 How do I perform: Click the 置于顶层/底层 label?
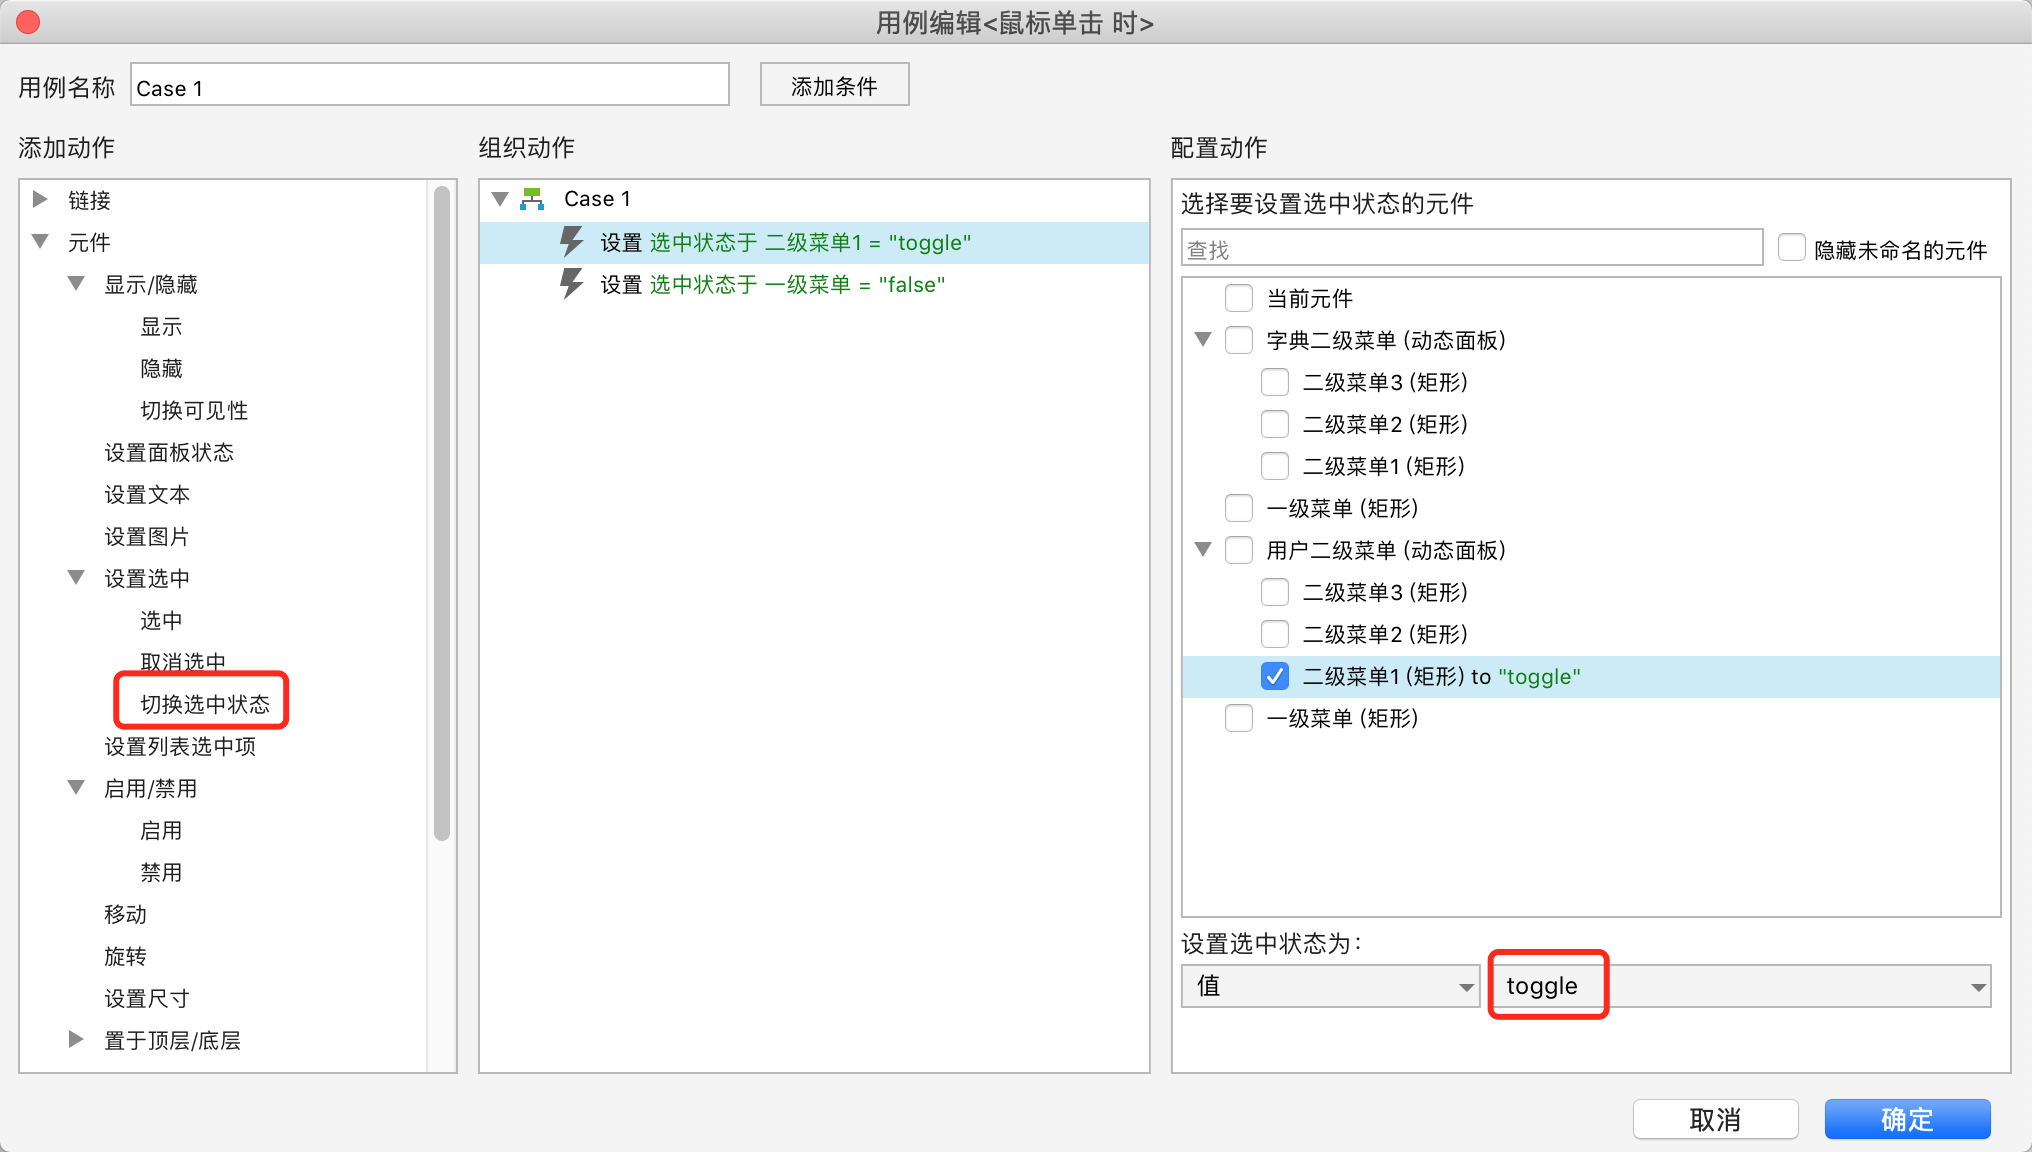tap(172, 1040)
